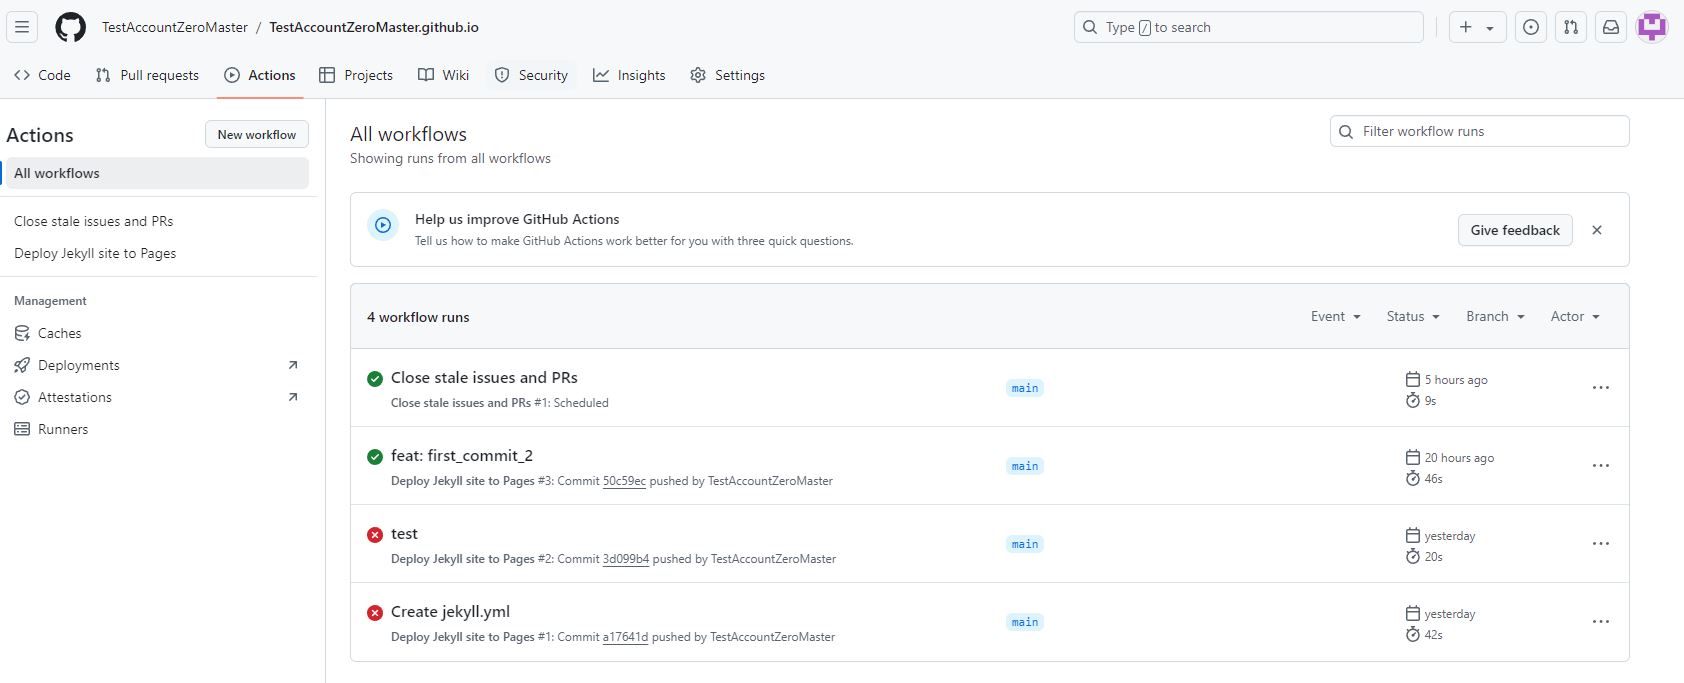Click the play icon in feedback banner
Screen dimensions: 1684x683
(x=383, y=225)
